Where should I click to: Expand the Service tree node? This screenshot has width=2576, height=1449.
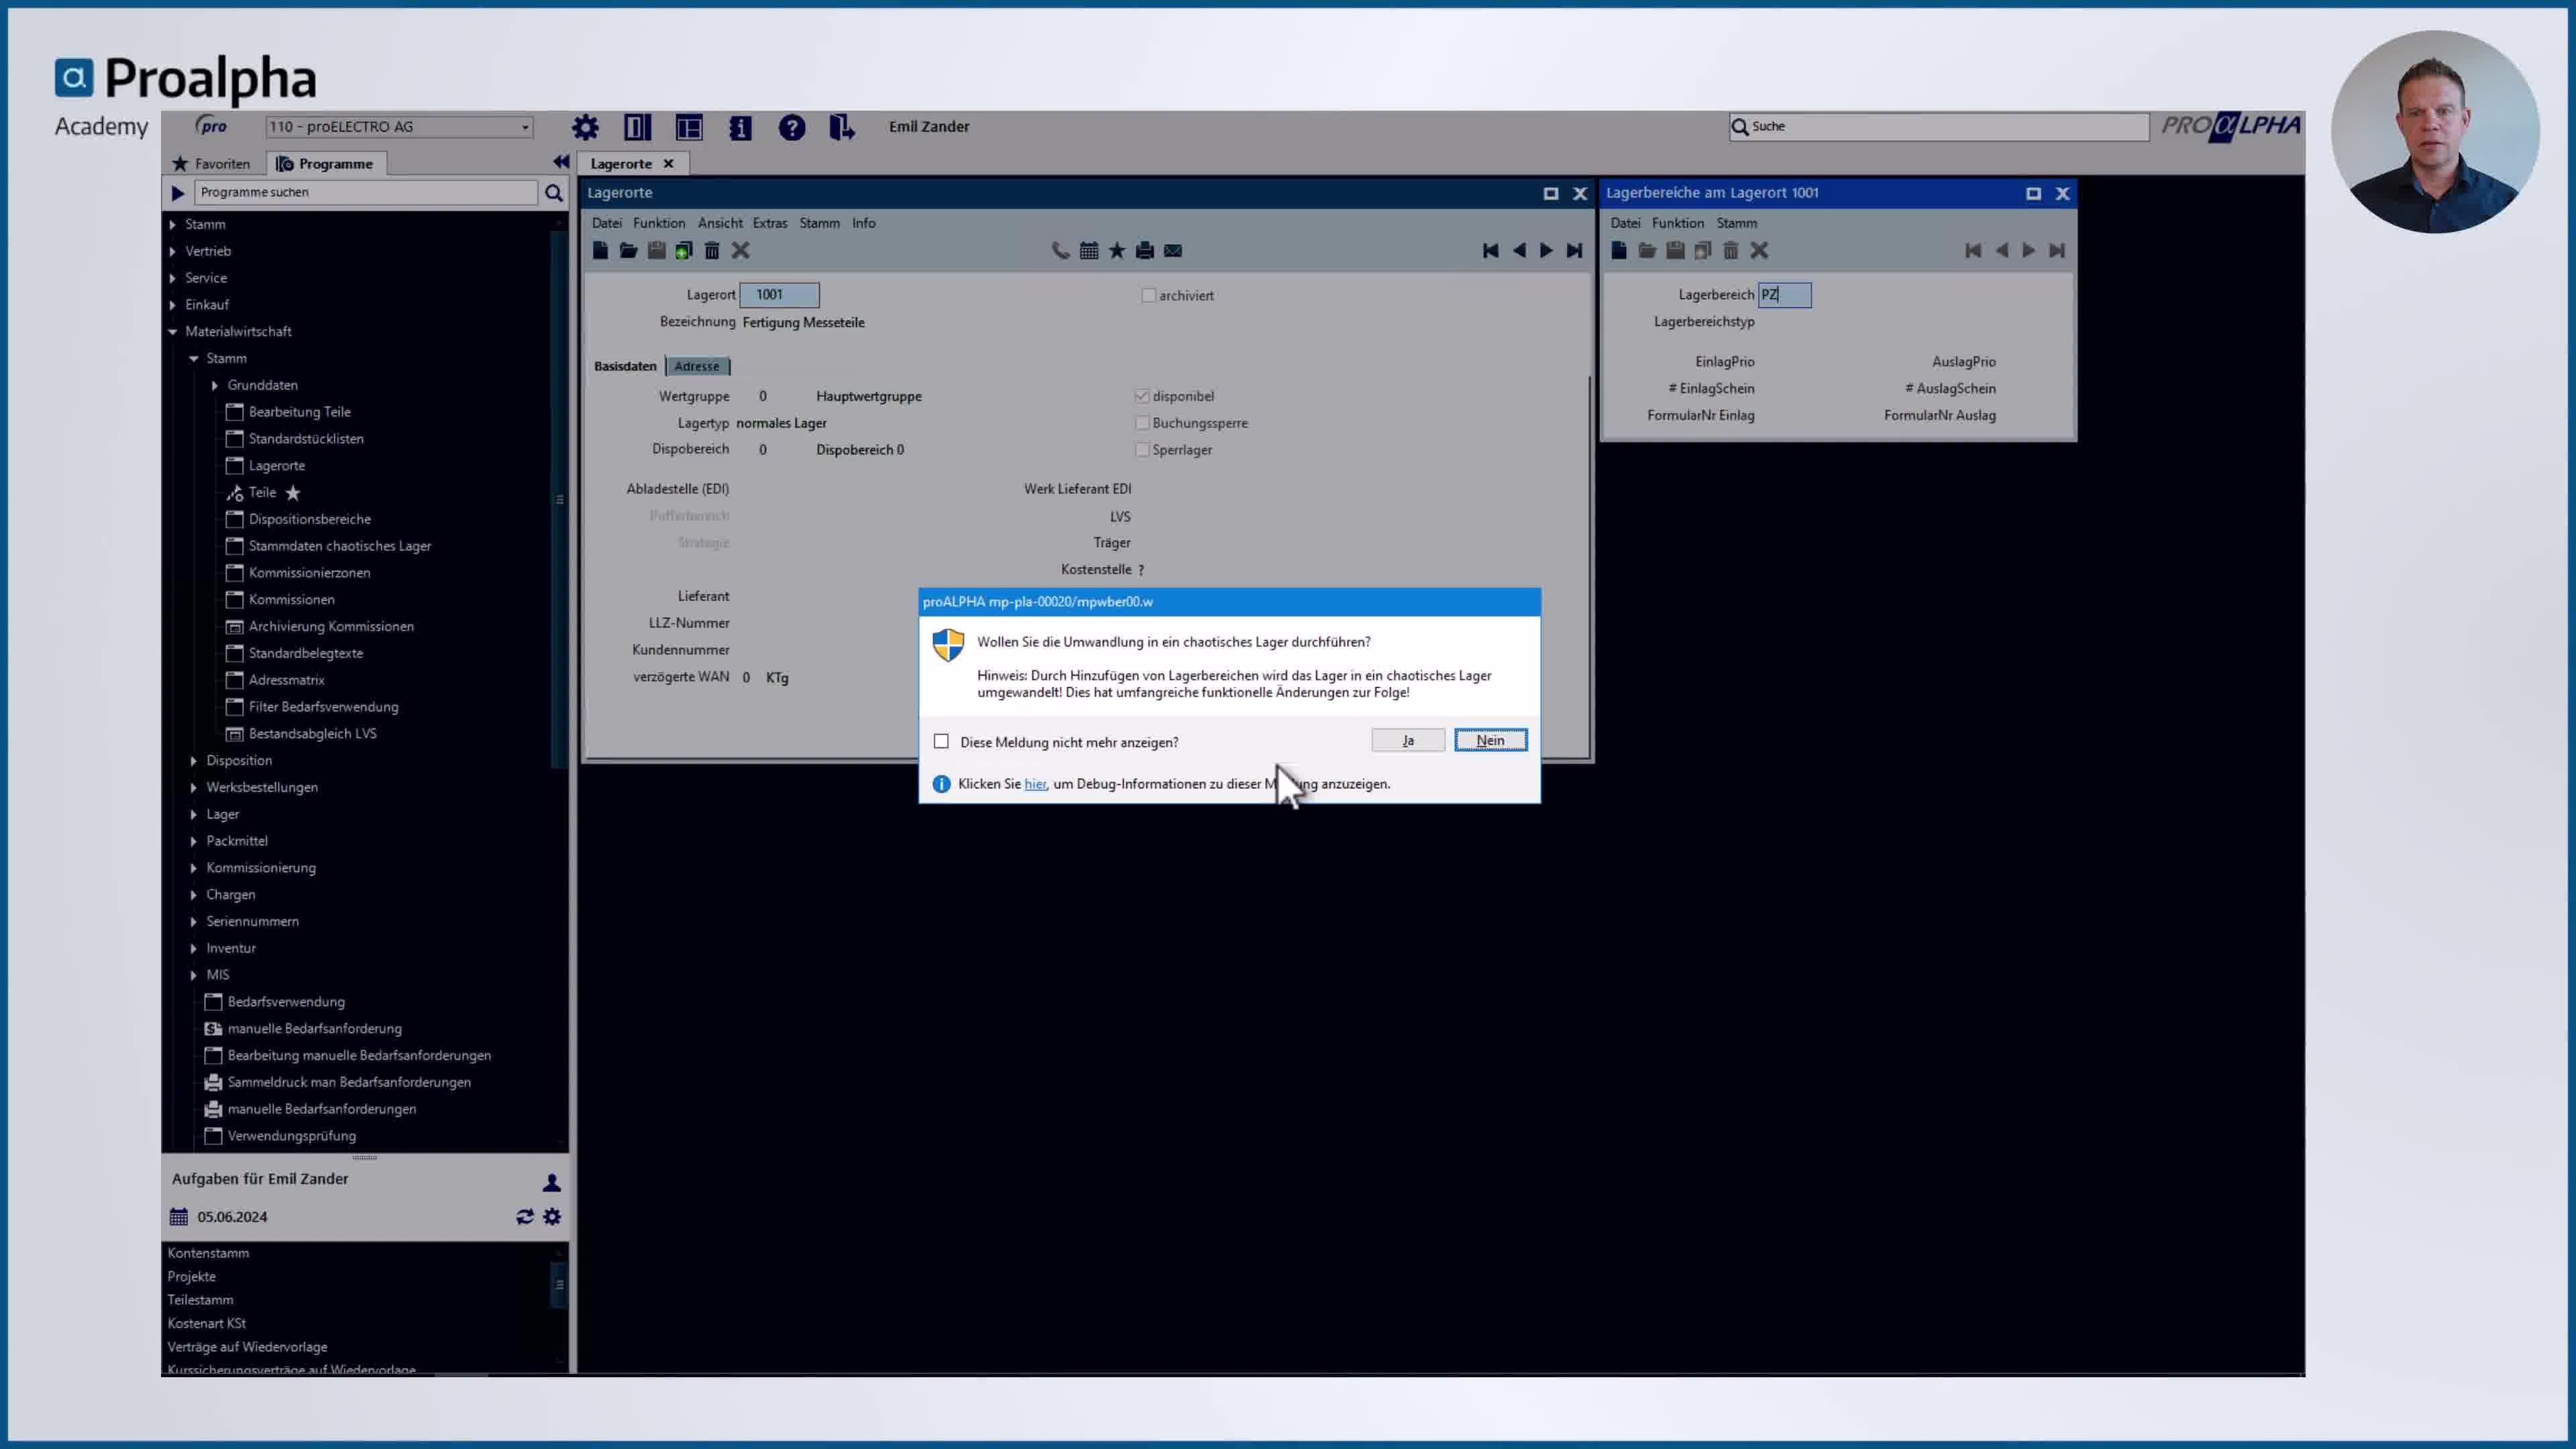tap(173, 278)
